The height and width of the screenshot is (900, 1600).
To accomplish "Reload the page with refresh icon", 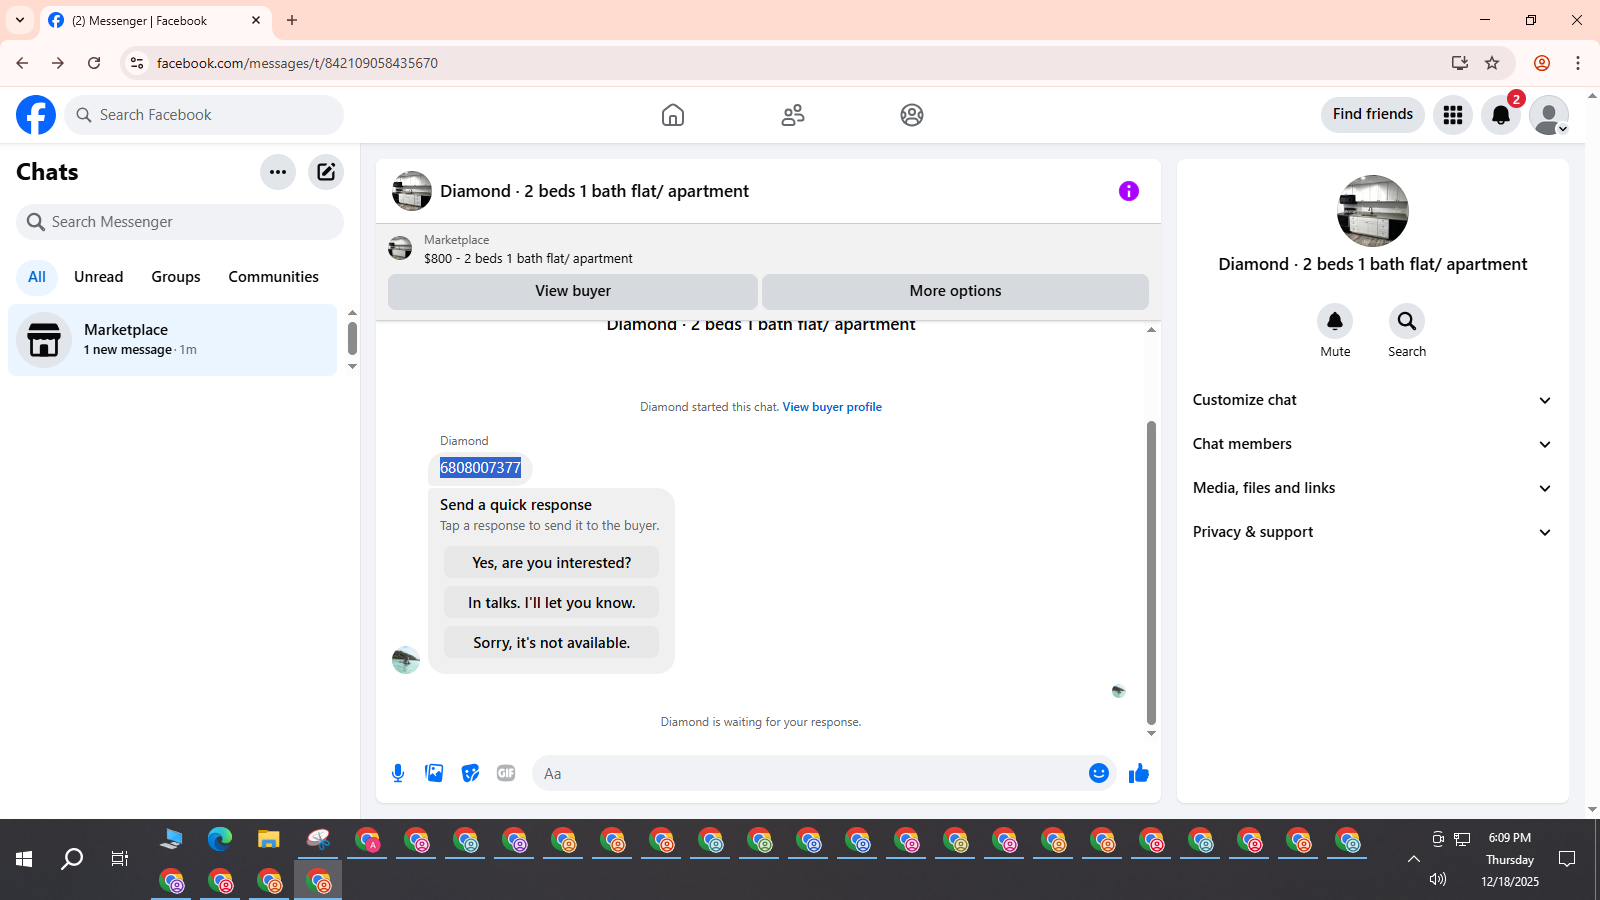I will 94,63.
